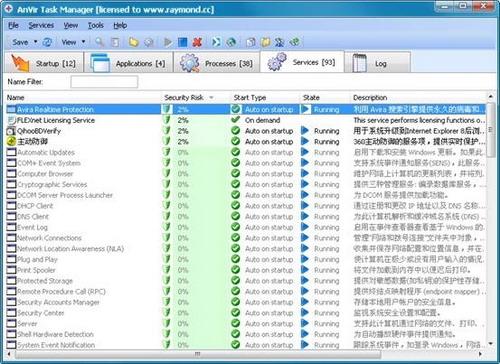Switch to the Log tab
Viewport: 500px width, 364px height.
(x=377, y=63)
